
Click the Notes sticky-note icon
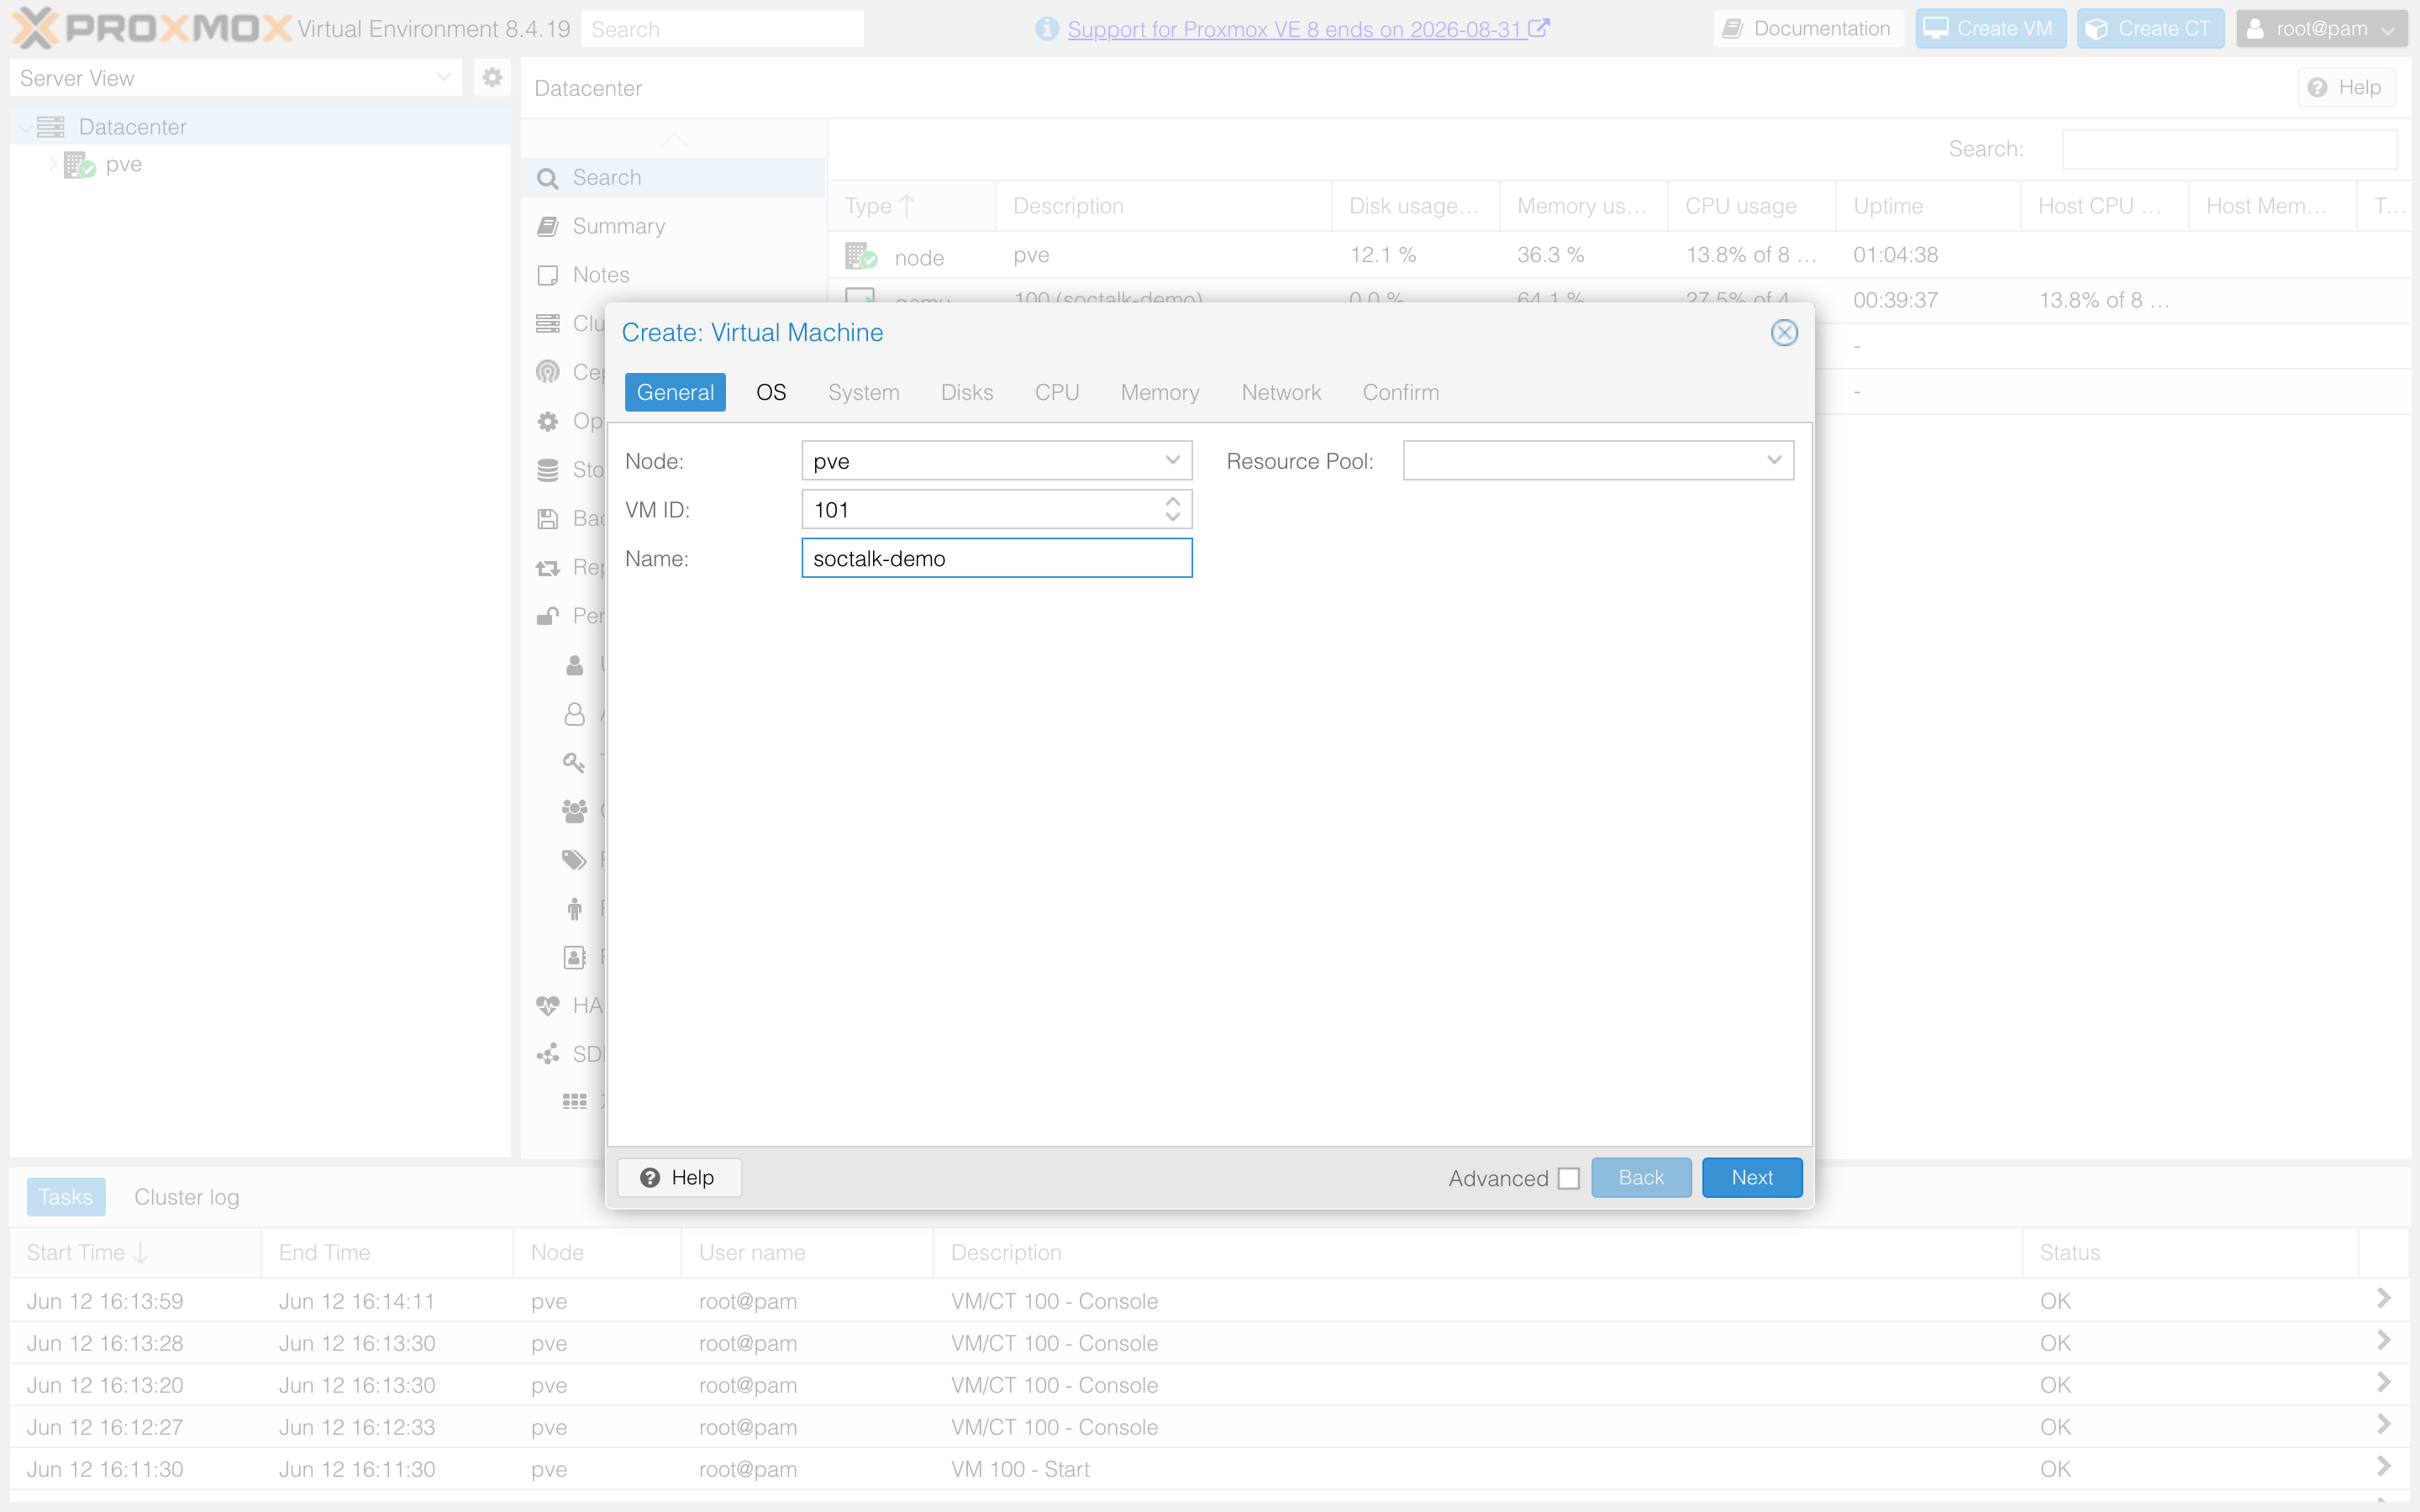[547, 275]
